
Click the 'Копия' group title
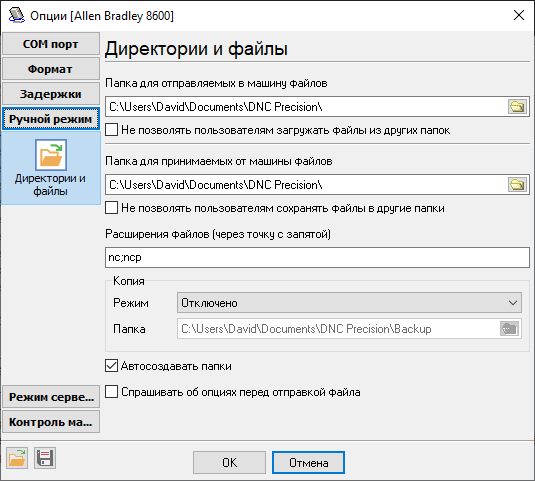(129, 281)
